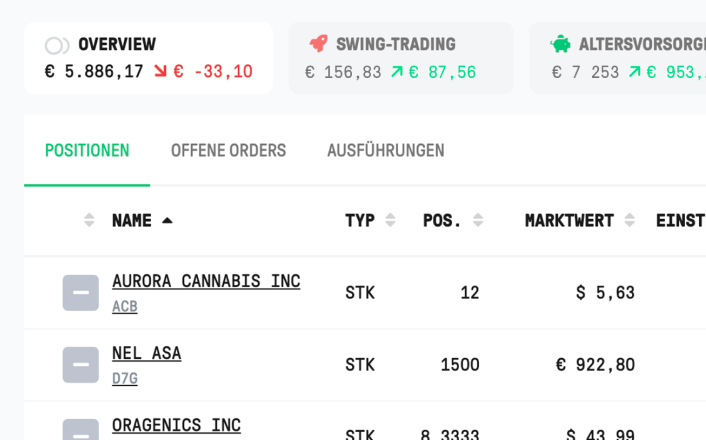The image size is (706, 440).
Task: Click the NAME column ascending sort arrow
Action: coord(167,220)
